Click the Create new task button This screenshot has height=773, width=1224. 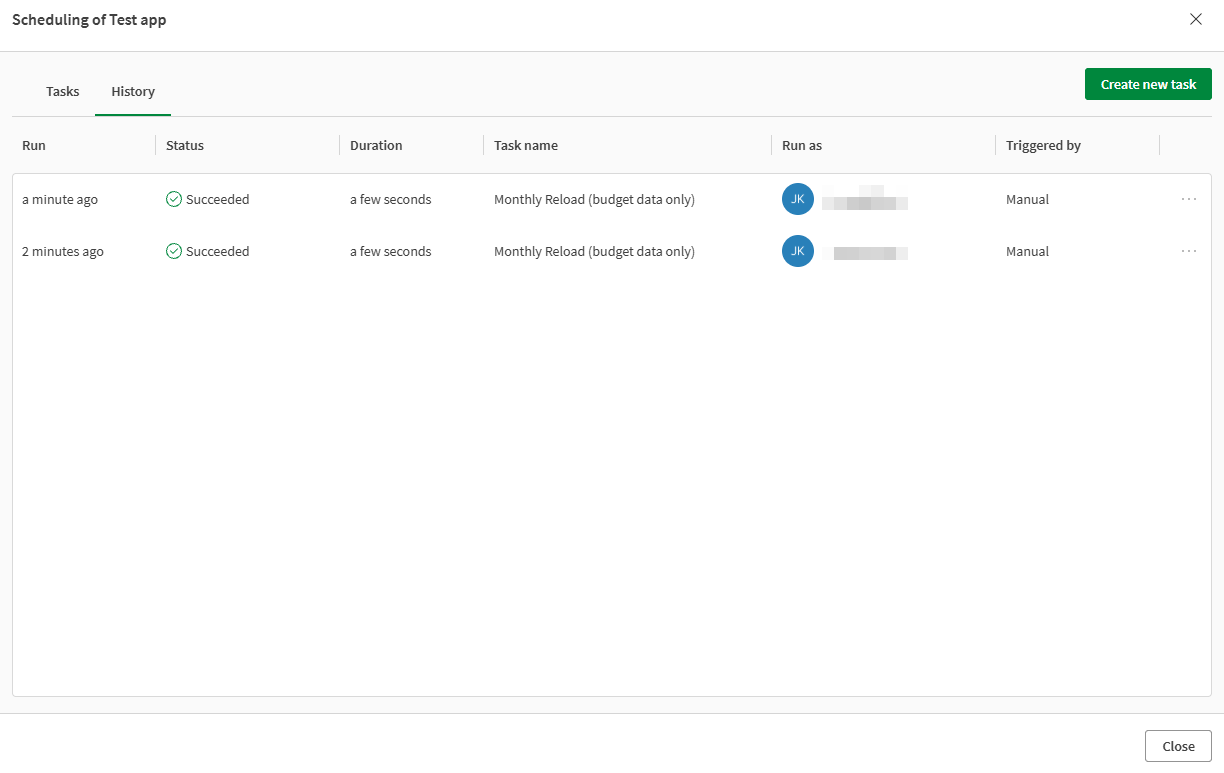tap(1147, 84)
